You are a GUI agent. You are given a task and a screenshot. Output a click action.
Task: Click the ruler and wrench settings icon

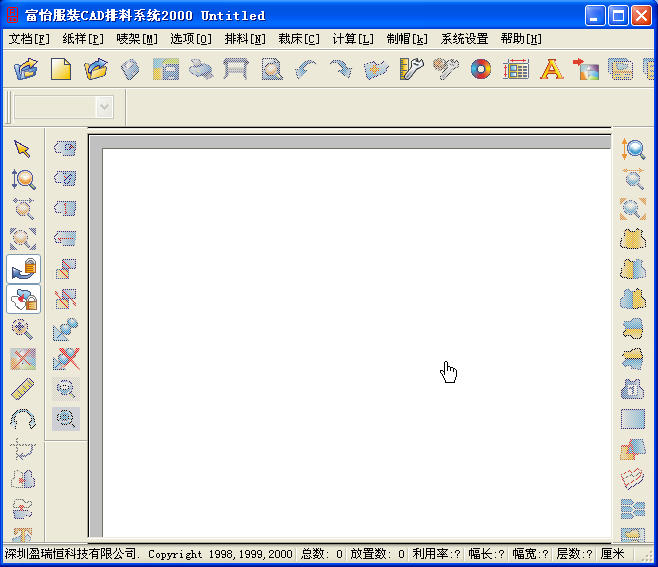click(x=411, y=69)
